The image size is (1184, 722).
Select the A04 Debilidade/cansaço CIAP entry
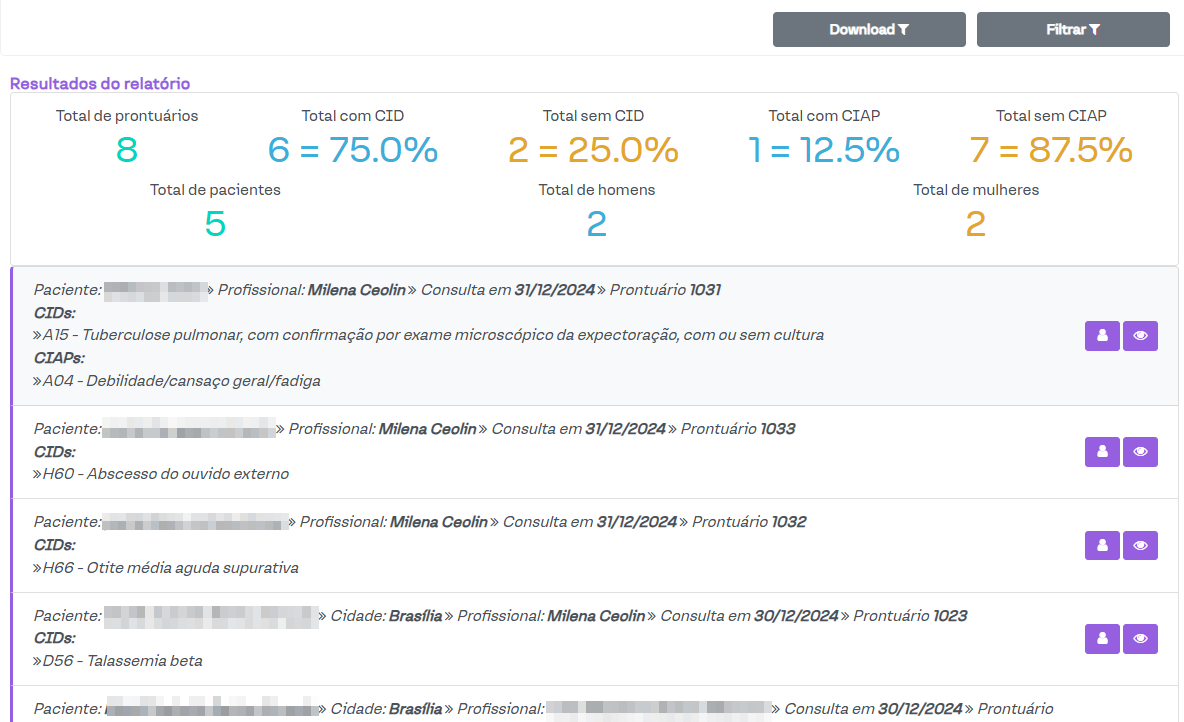pos(180,381)
